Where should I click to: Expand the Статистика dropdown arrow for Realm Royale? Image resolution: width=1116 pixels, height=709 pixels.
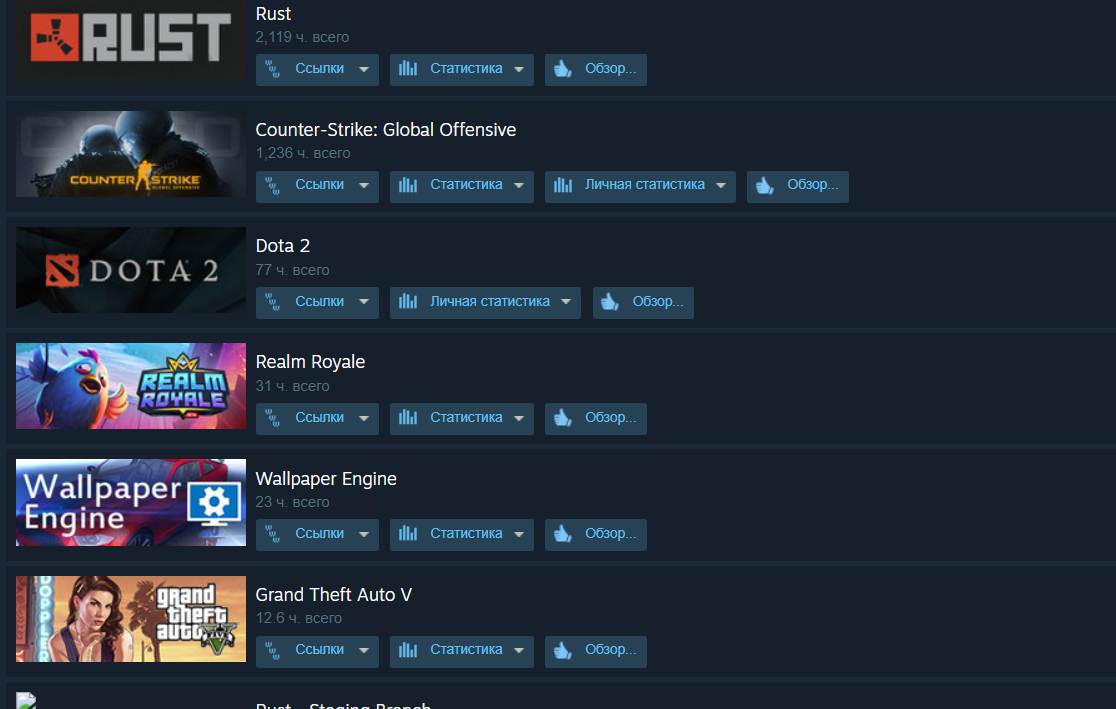[x=519, y=419]
